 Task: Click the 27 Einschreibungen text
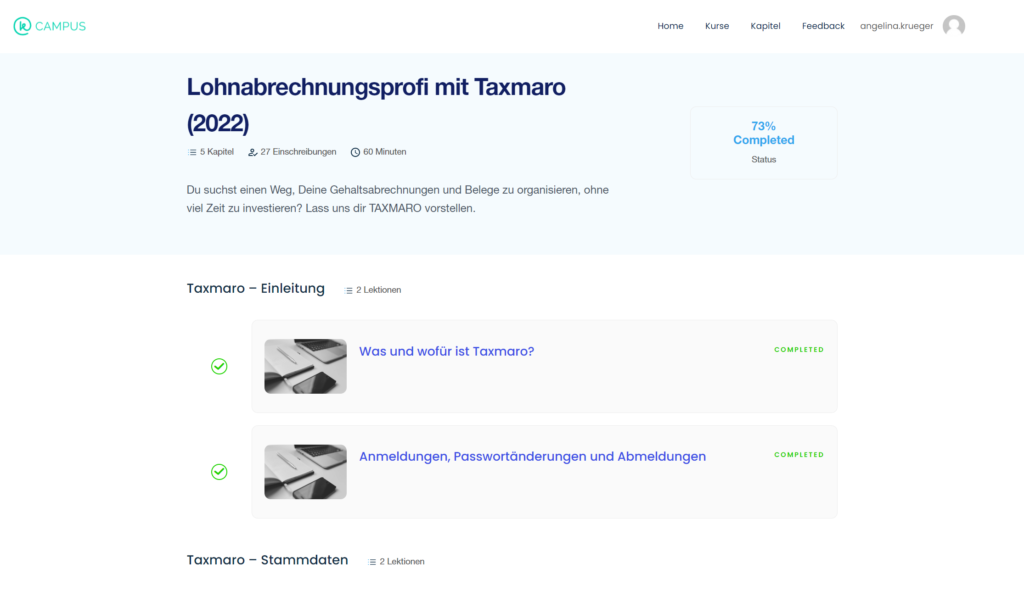click(298, 152)
